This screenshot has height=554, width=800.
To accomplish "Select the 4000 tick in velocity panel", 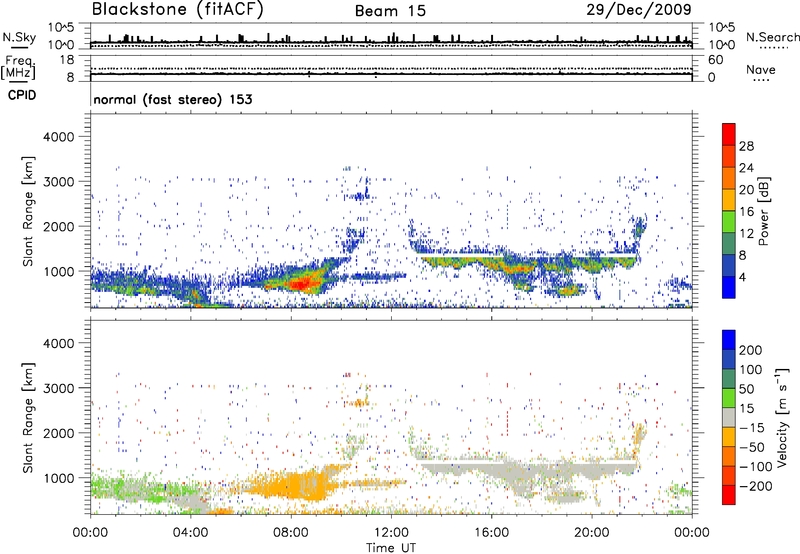I will (x=58, y=343).
